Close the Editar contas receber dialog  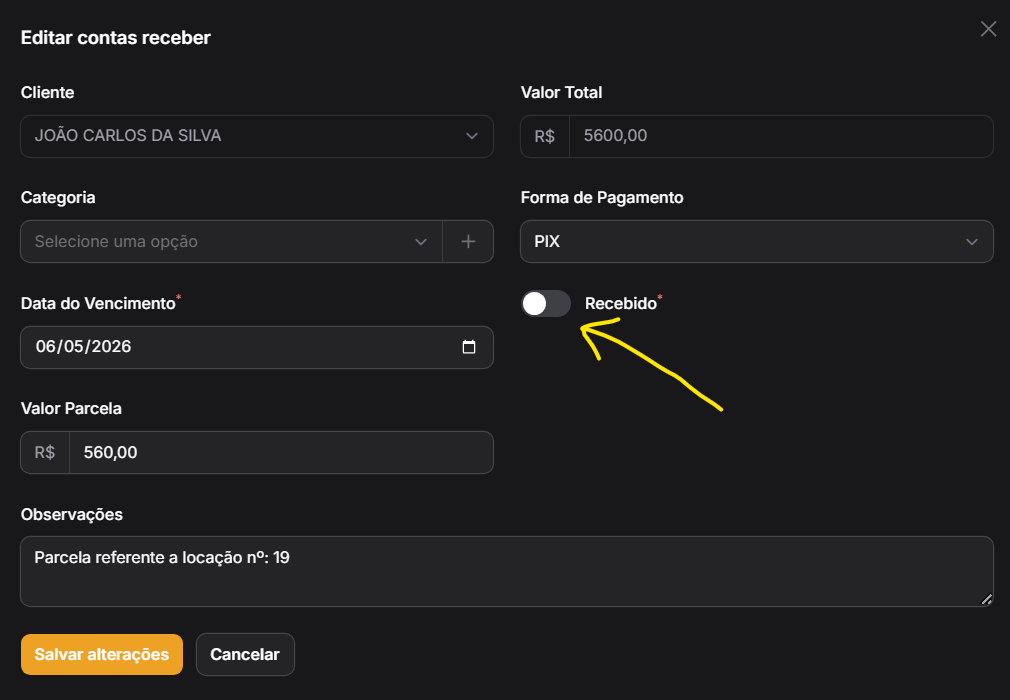tap(988, 29)
